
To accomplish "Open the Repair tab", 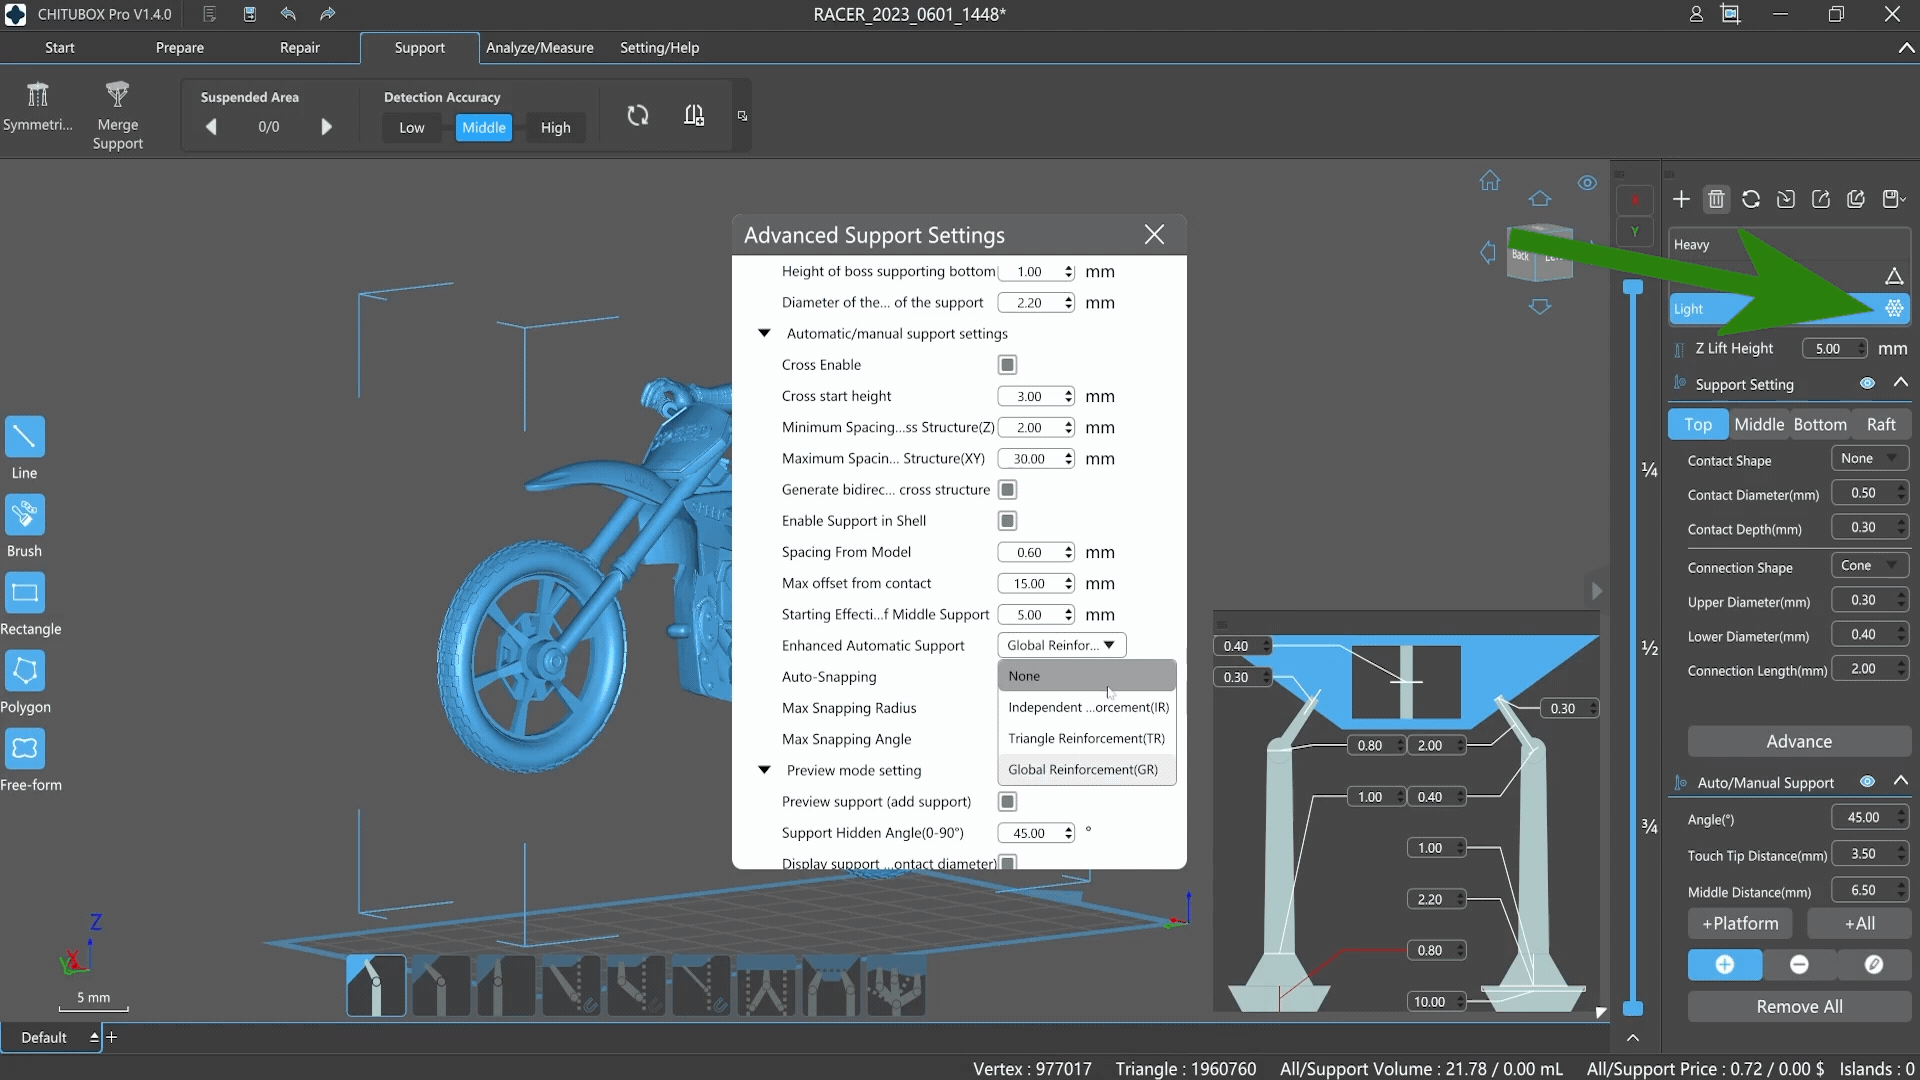I will coord(300,47).
